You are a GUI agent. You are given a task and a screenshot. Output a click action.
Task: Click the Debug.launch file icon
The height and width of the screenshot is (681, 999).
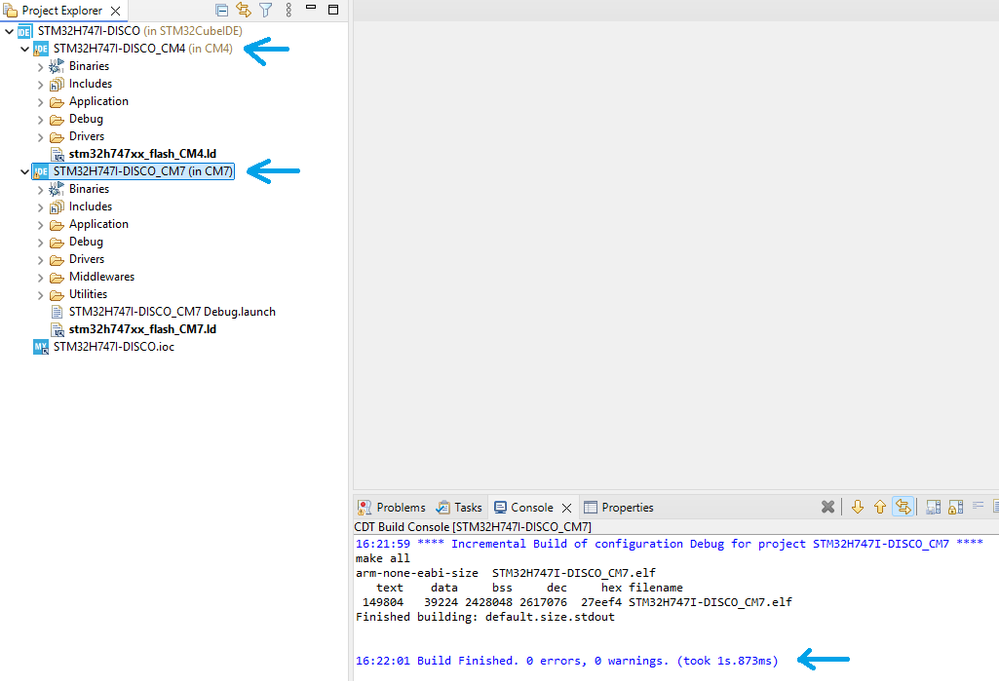point(57,312)
